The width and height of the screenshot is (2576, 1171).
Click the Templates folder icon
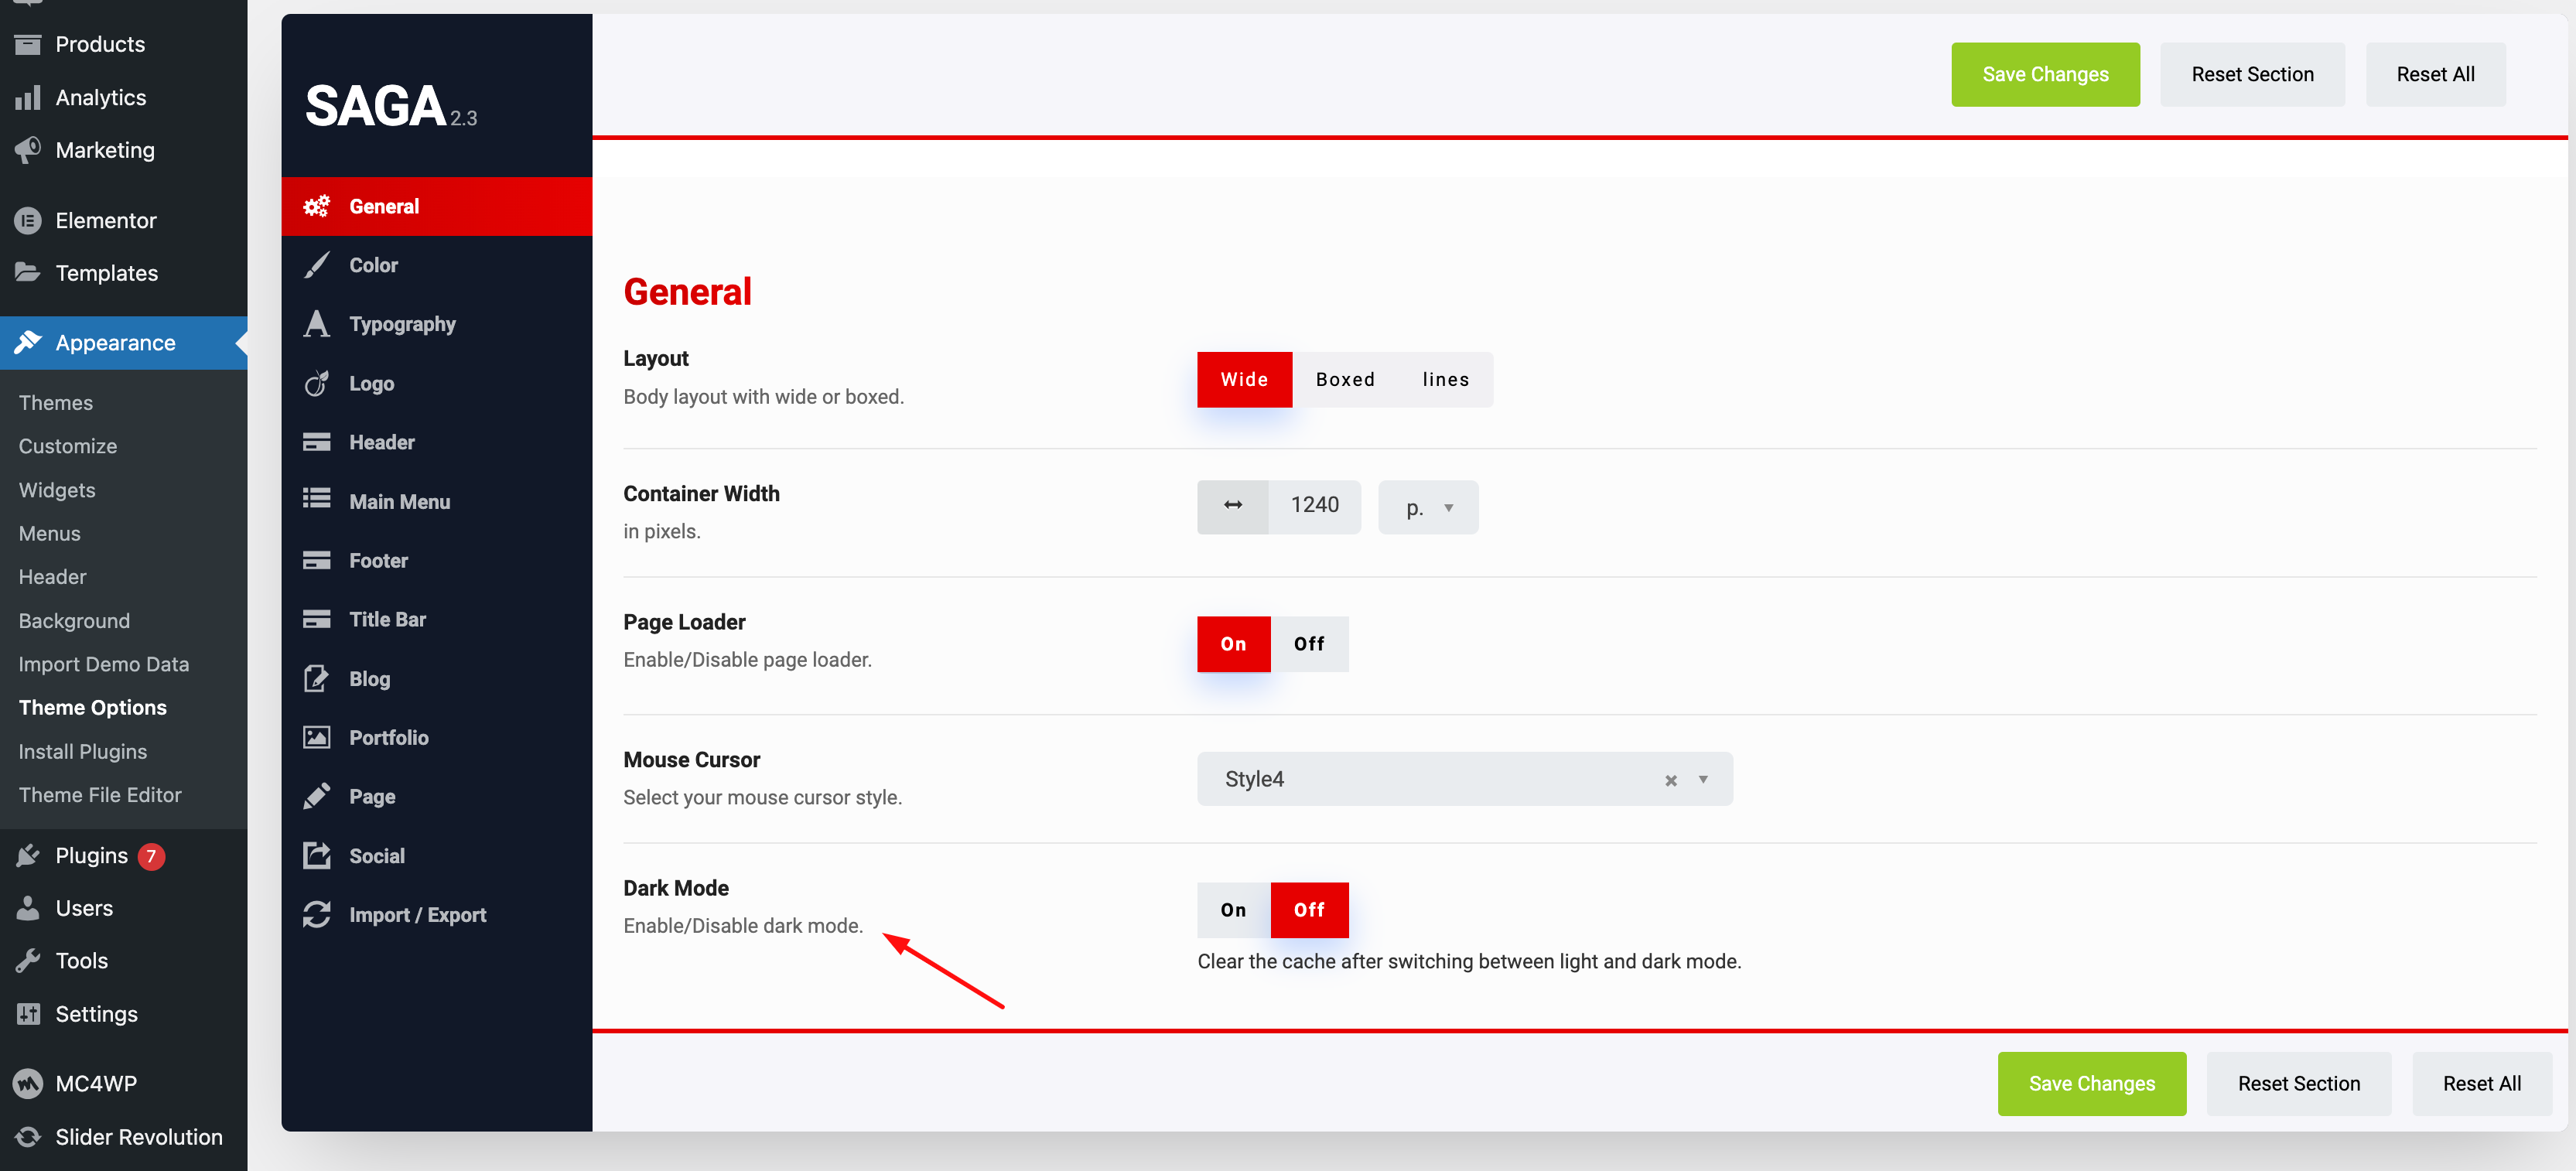point(28,272)
